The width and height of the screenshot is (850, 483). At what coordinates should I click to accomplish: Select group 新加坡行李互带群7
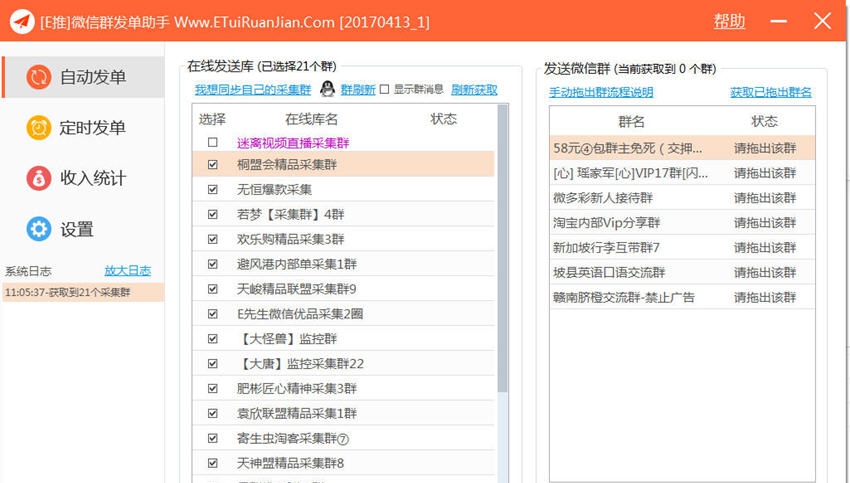click(682, 248)
